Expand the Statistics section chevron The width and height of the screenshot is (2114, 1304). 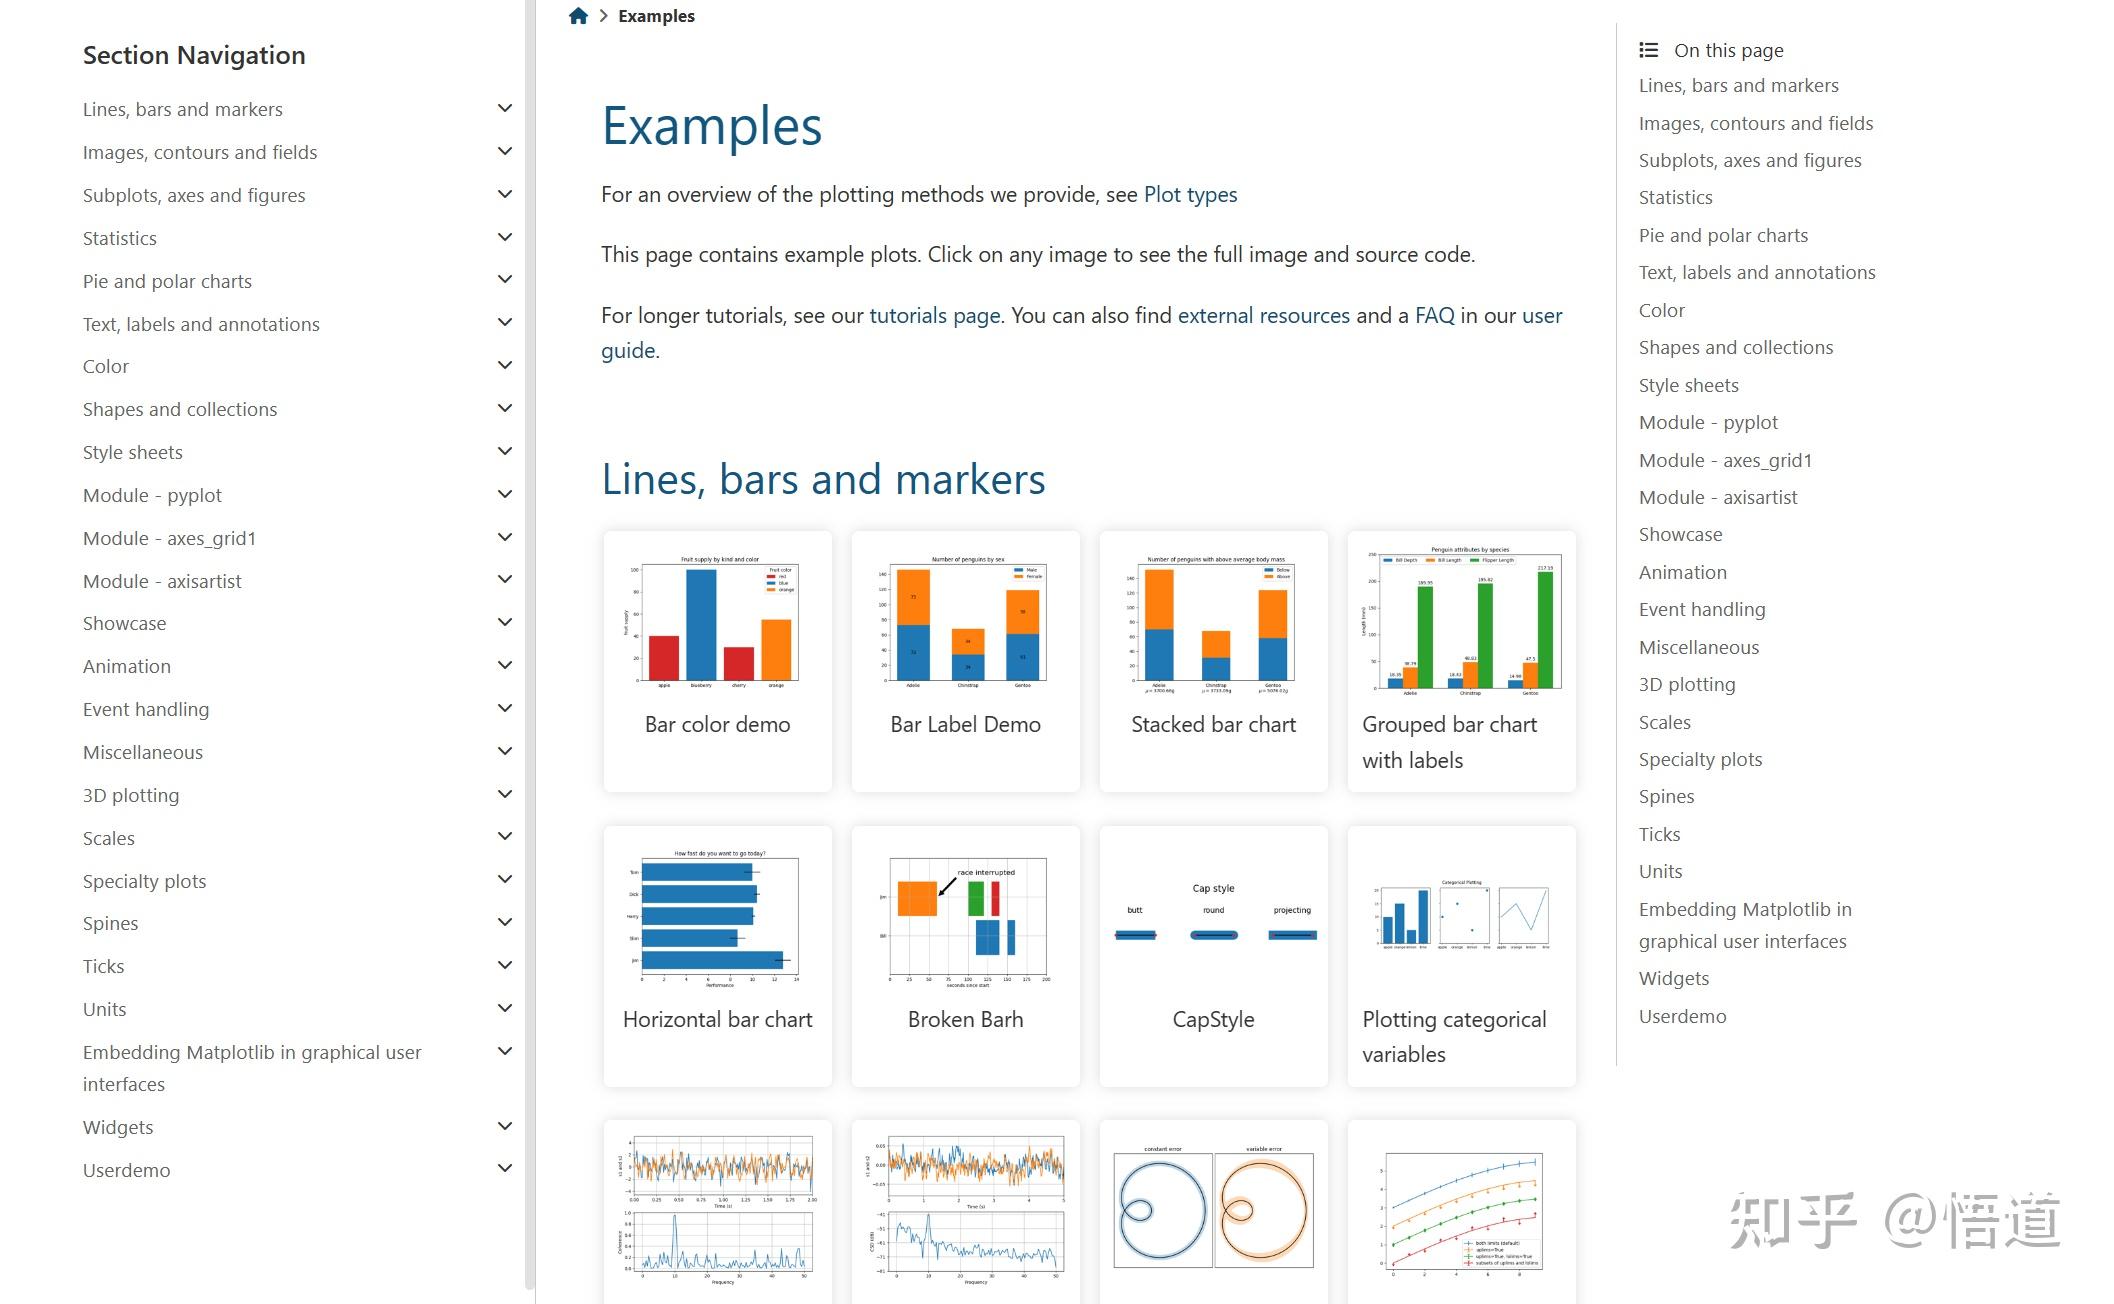pos(505,237)
